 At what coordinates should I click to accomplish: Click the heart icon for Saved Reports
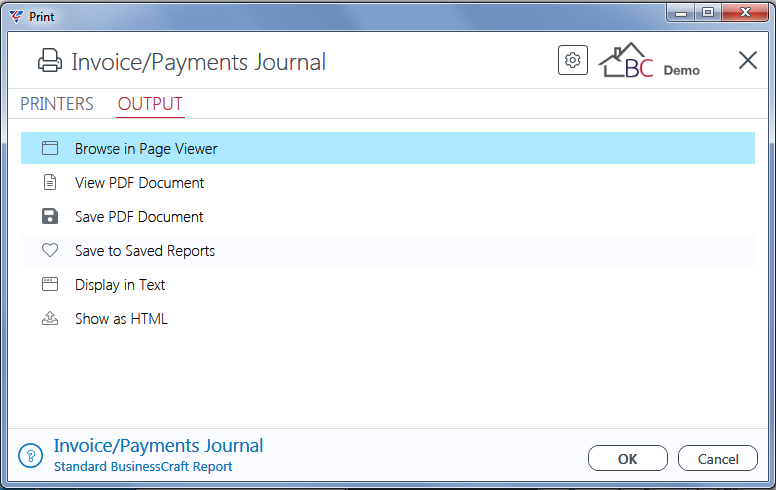[50, 250]
